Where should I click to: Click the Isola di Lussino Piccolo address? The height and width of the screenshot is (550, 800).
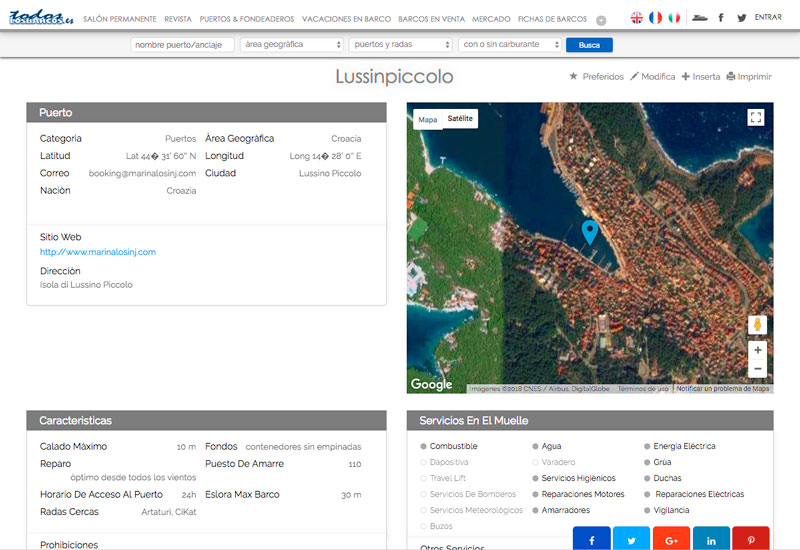(86, 285)
